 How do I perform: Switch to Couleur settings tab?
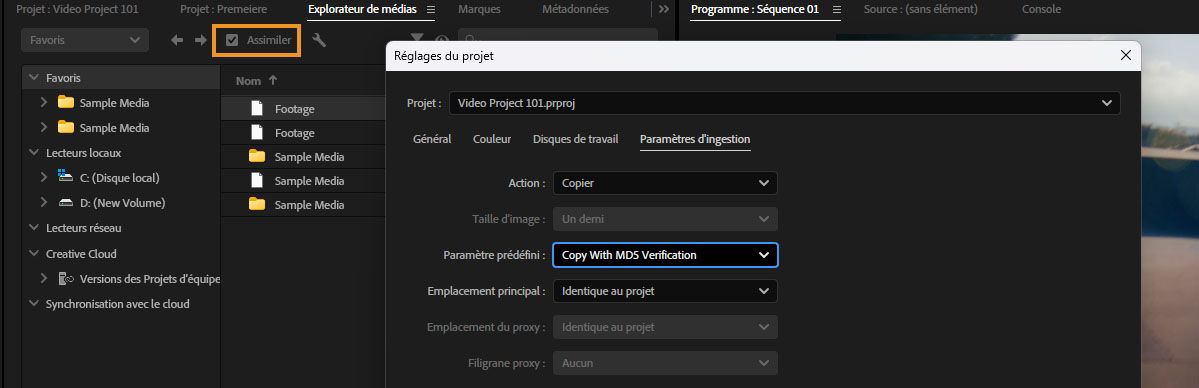click(x=492, y=139)
